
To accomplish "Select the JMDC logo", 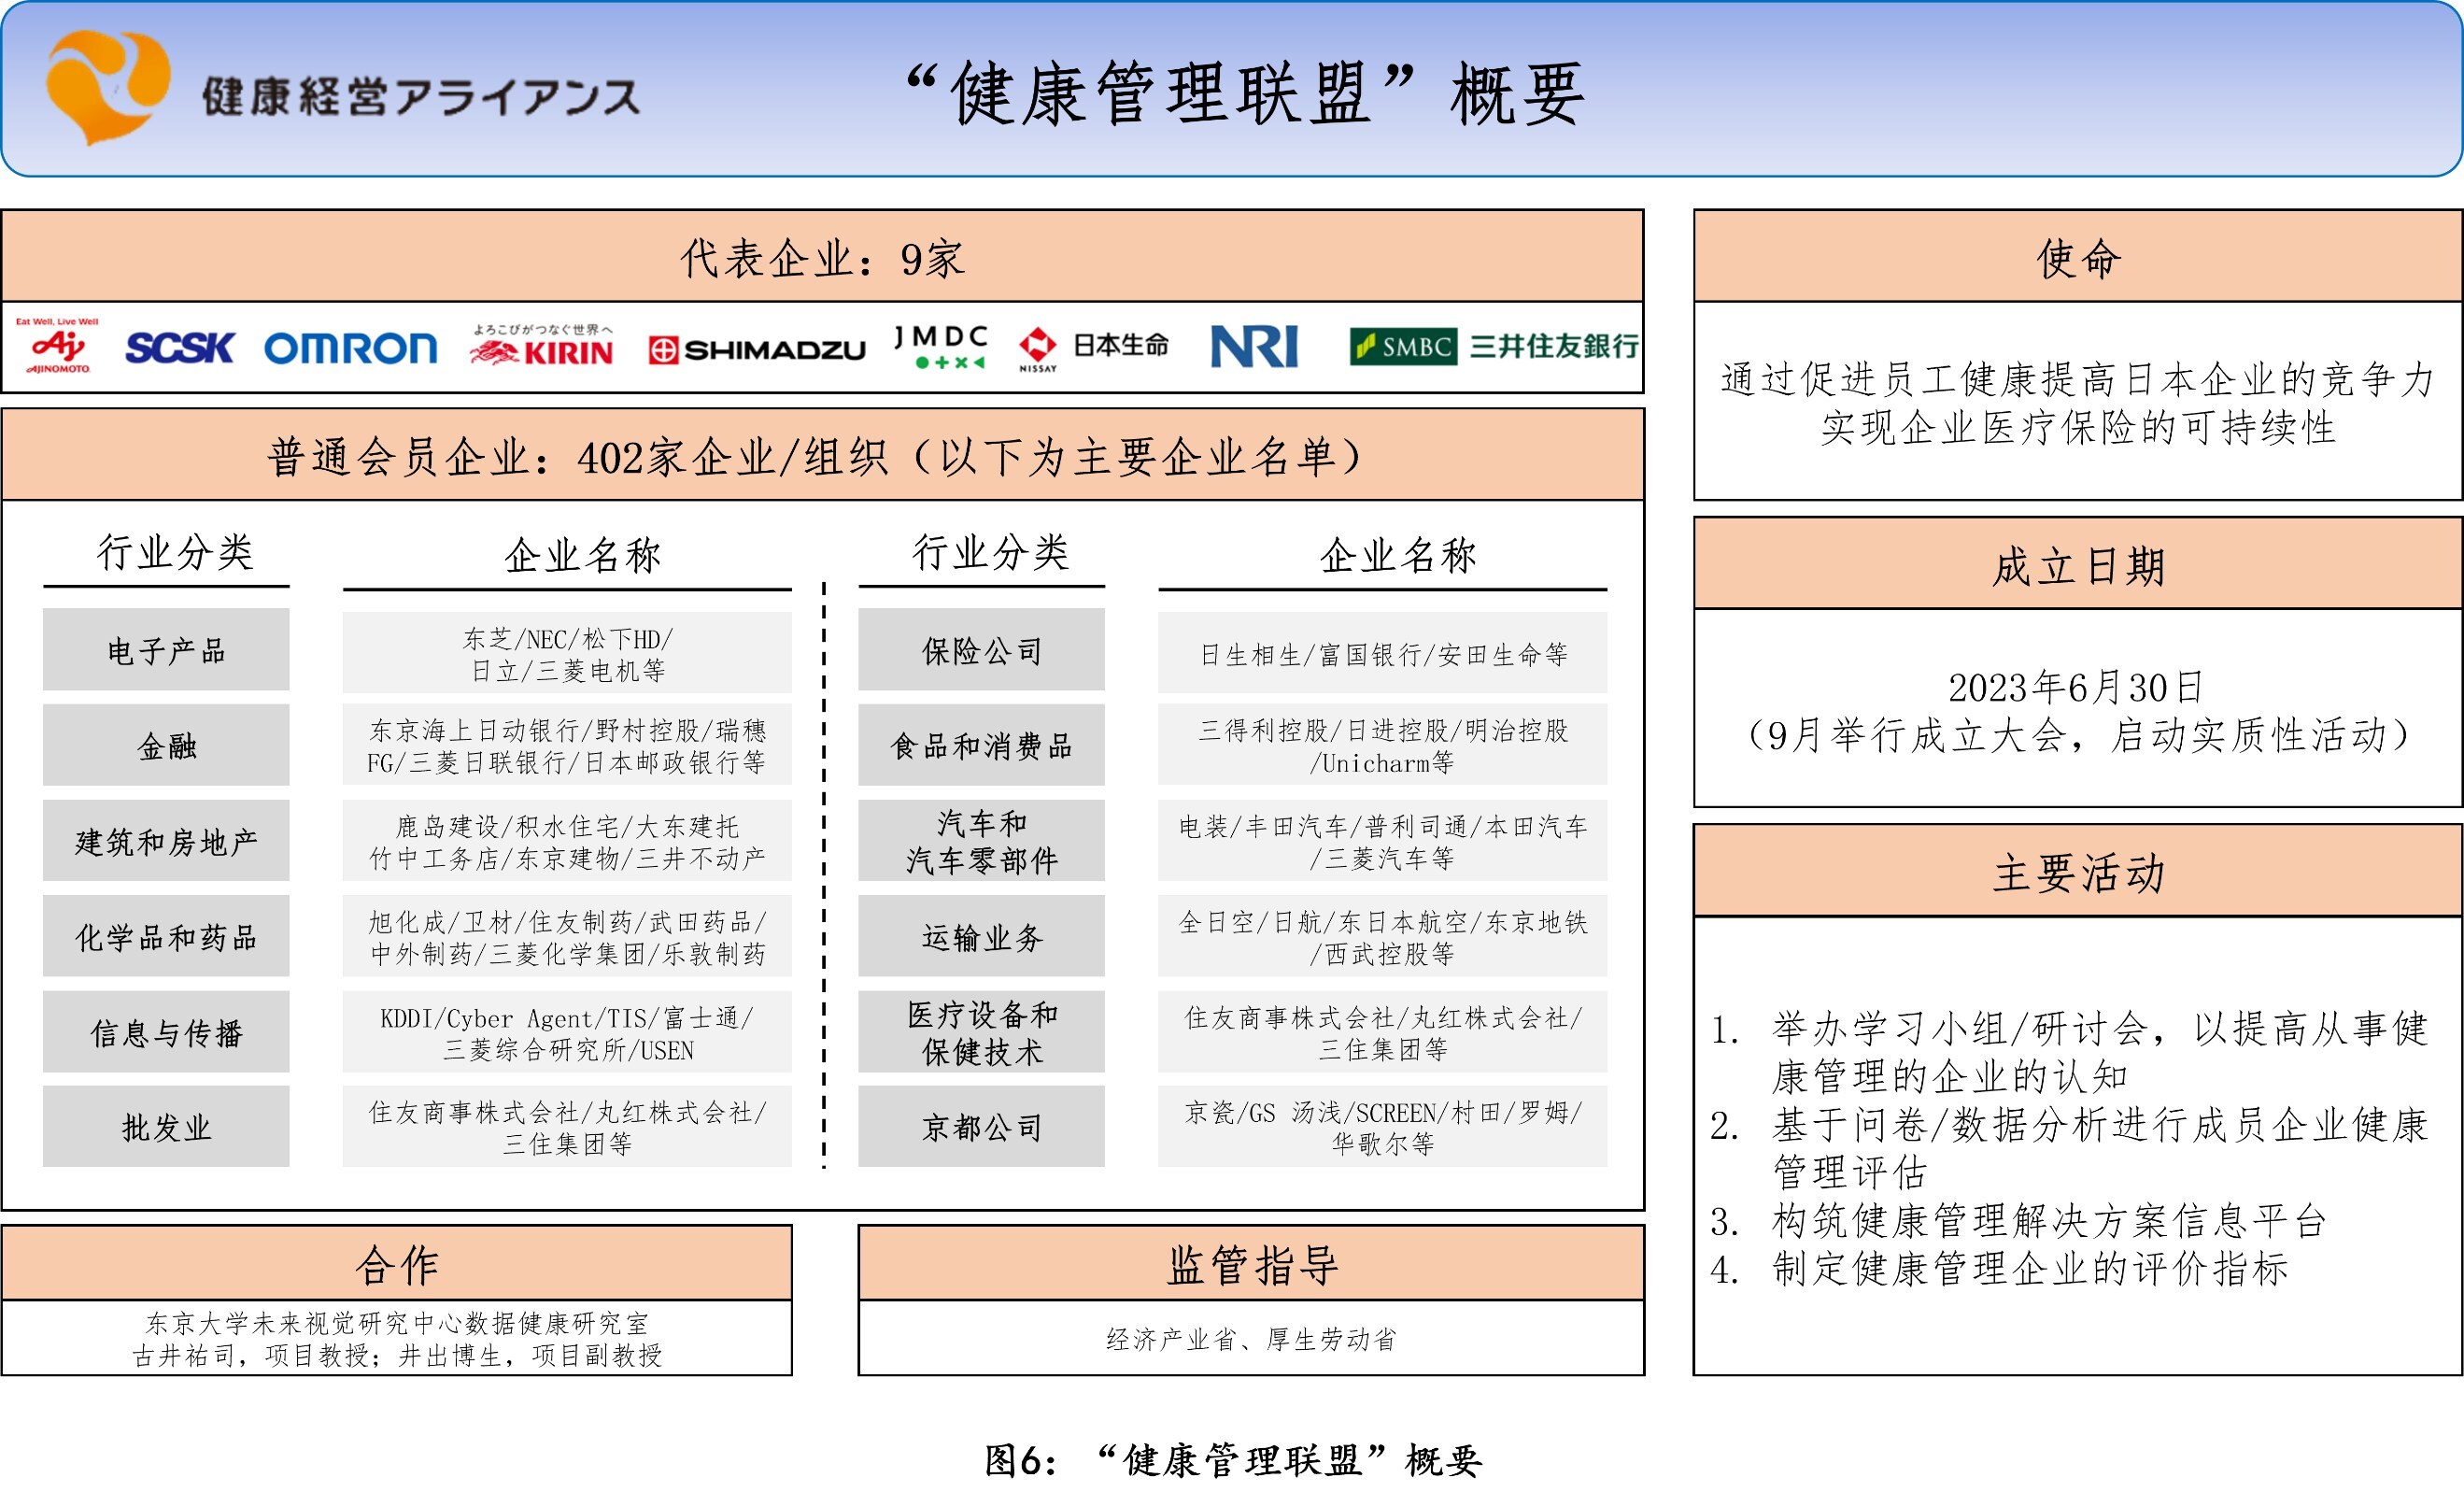I will coord(940,348).
